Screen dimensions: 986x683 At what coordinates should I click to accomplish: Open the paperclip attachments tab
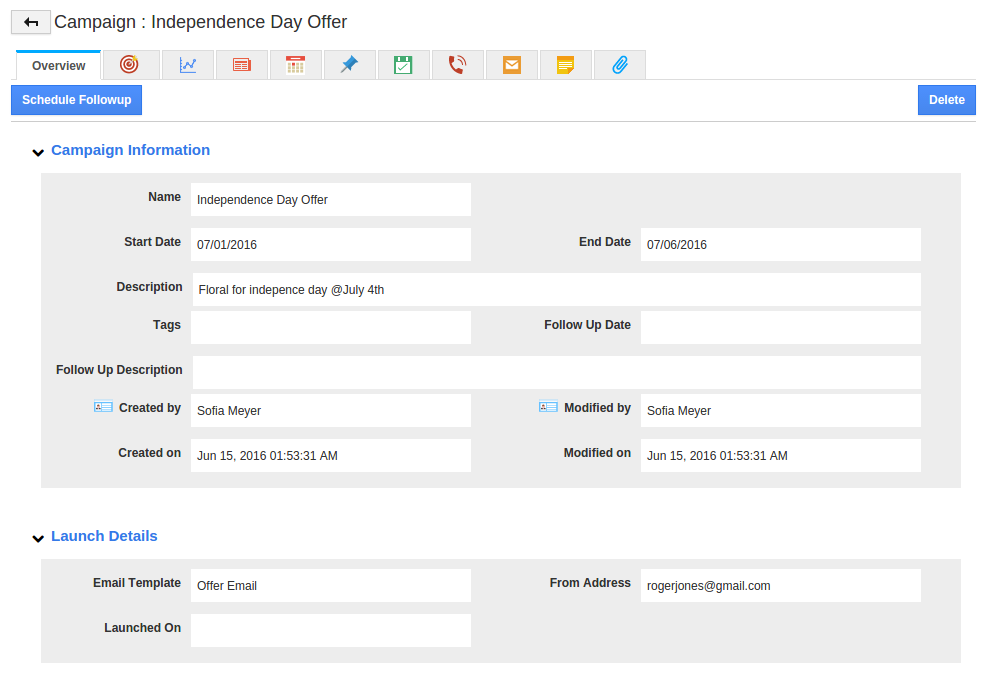tap(620, 65)
